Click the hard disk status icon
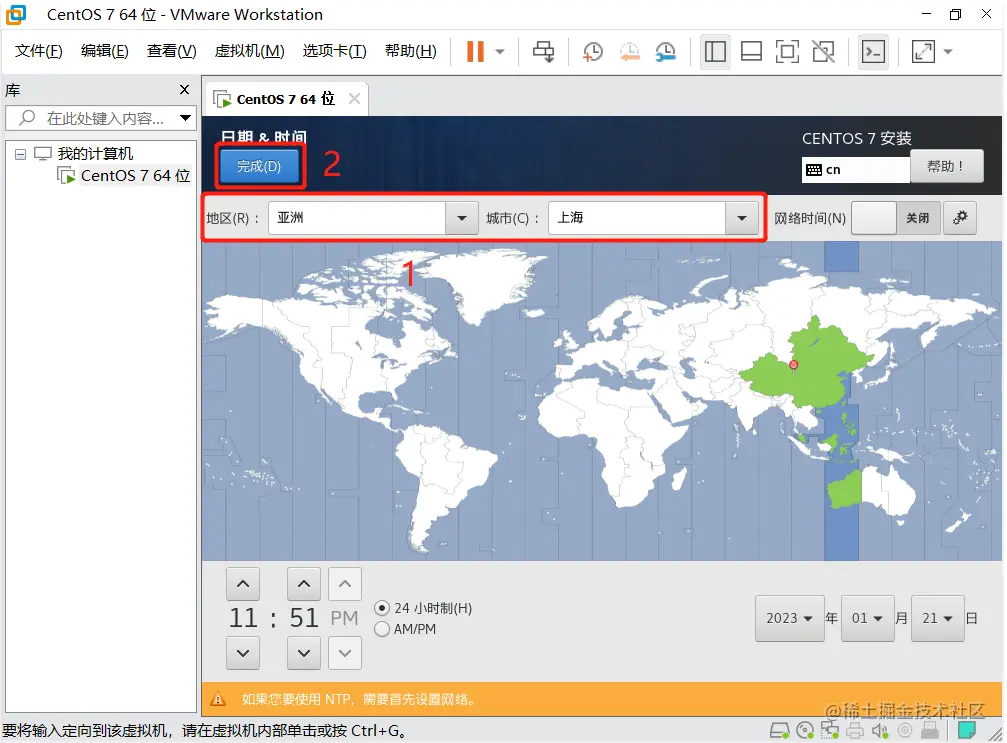The height and width of the screenshot is (743, 1007). click(780, 731)
